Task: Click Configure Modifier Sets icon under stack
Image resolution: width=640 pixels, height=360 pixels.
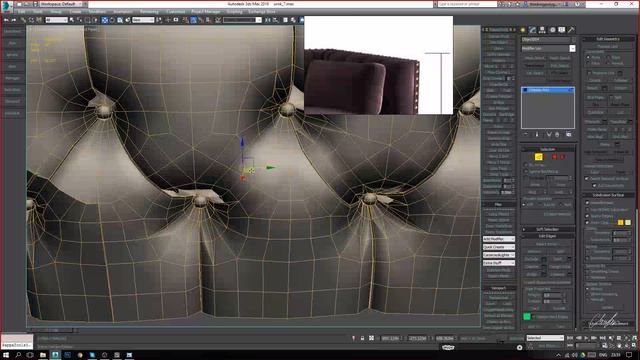Action: (568, 134)
